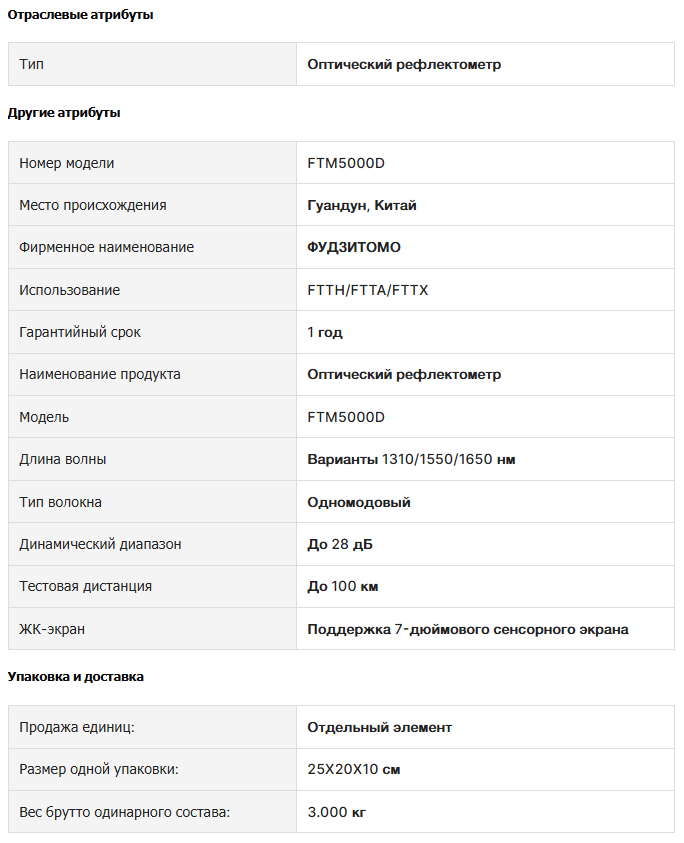Select the 'Номер модели' label cell
684x843 pixels.
[152, 163]
